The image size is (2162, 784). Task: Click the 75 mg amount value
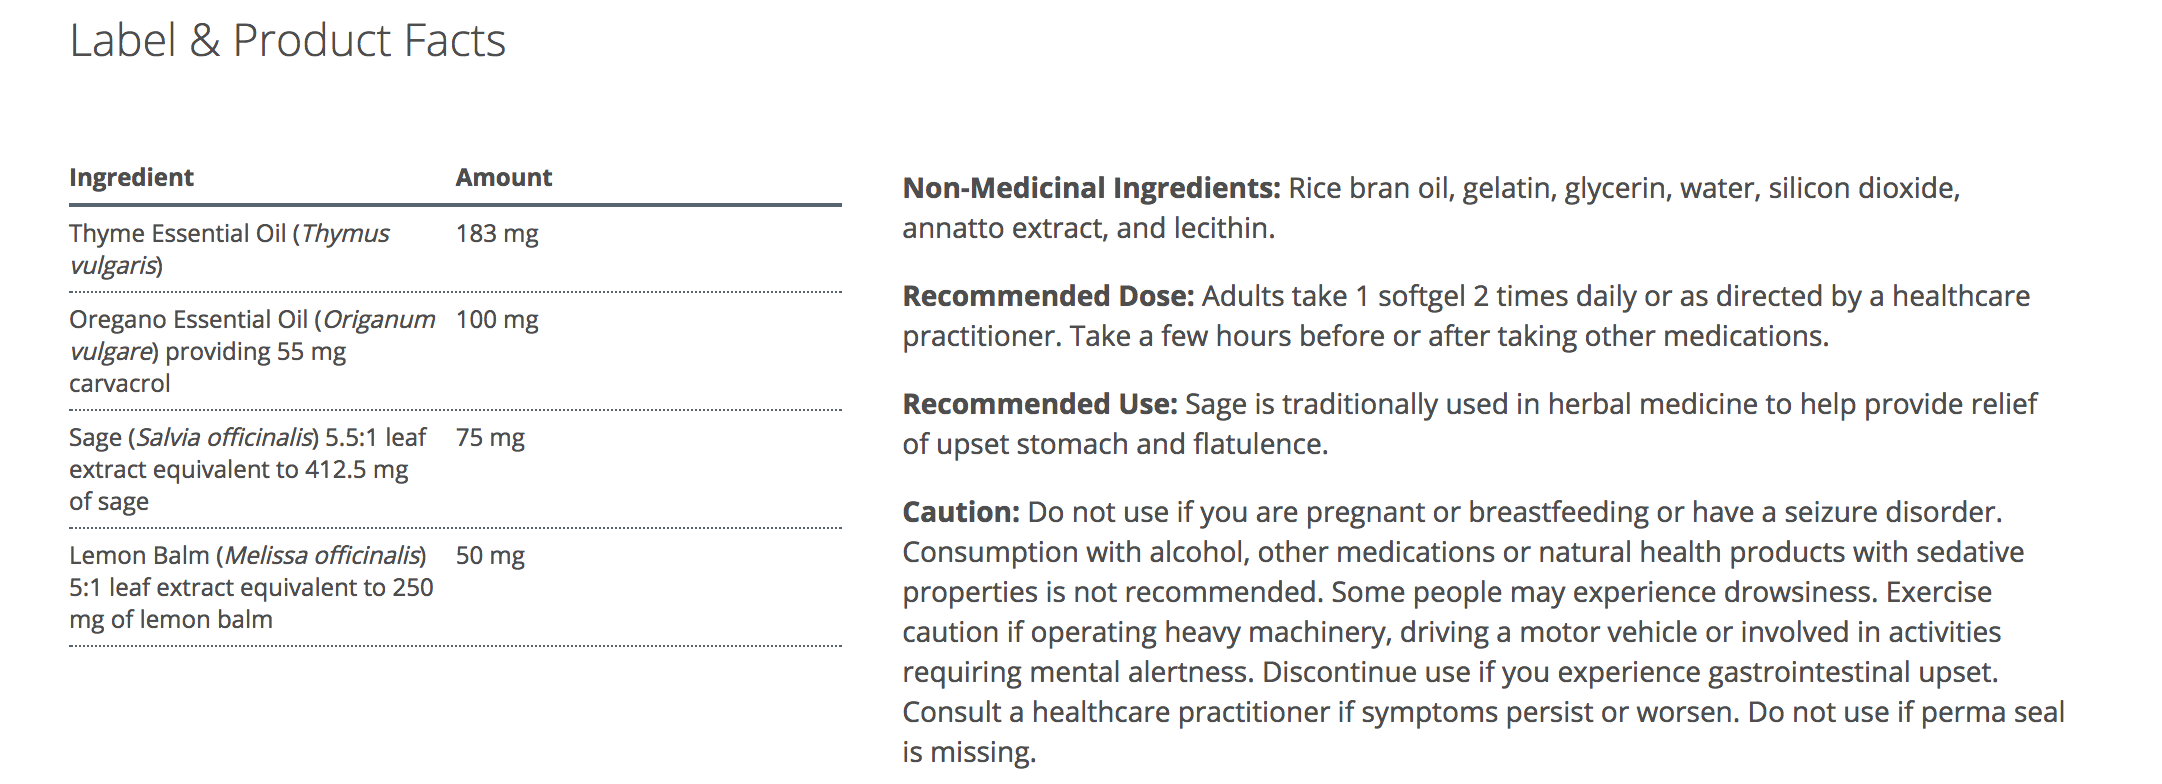tap(490, 438)
